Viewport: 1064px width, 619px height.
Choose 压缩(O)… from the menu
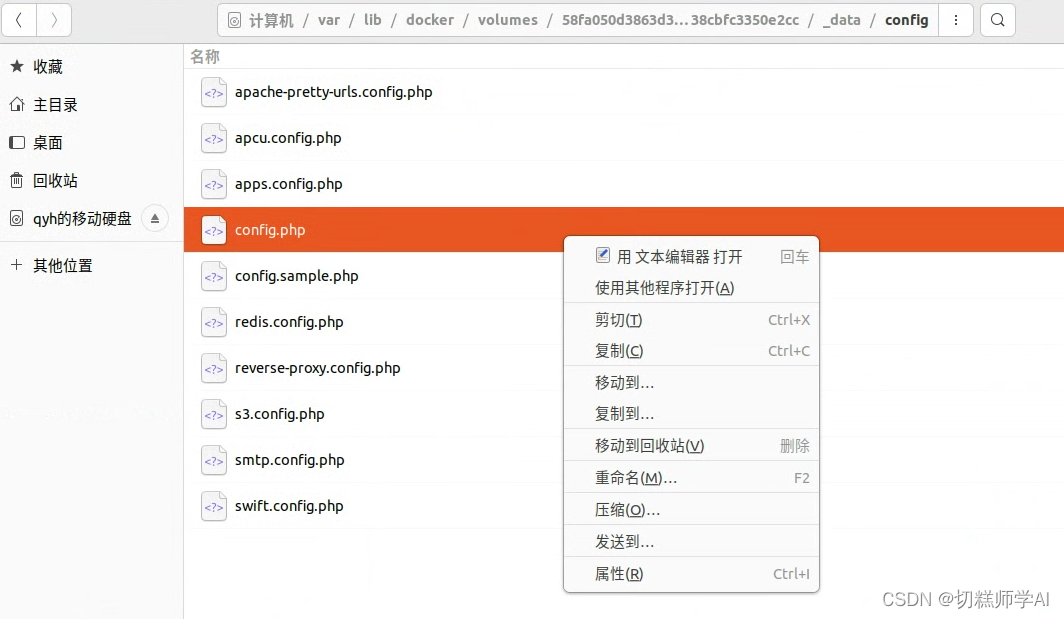[x=691, y=510]
